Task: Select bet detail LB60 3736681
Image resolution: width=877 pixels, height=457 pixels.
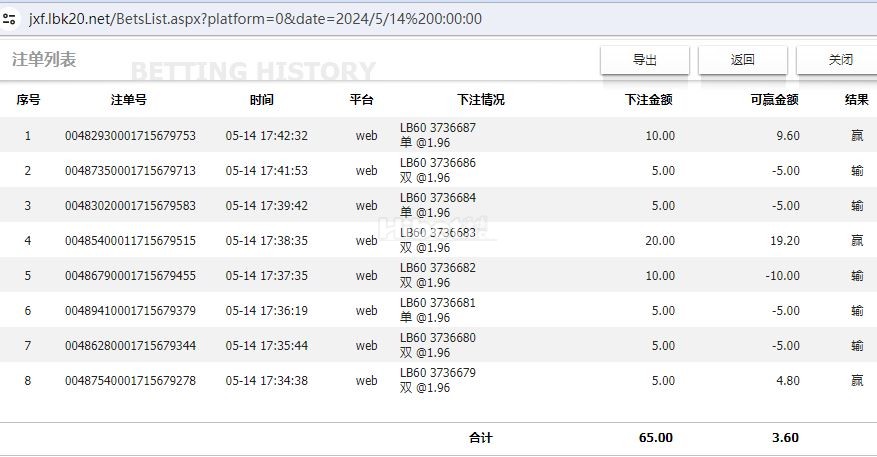Action: [x=438, y=303]
